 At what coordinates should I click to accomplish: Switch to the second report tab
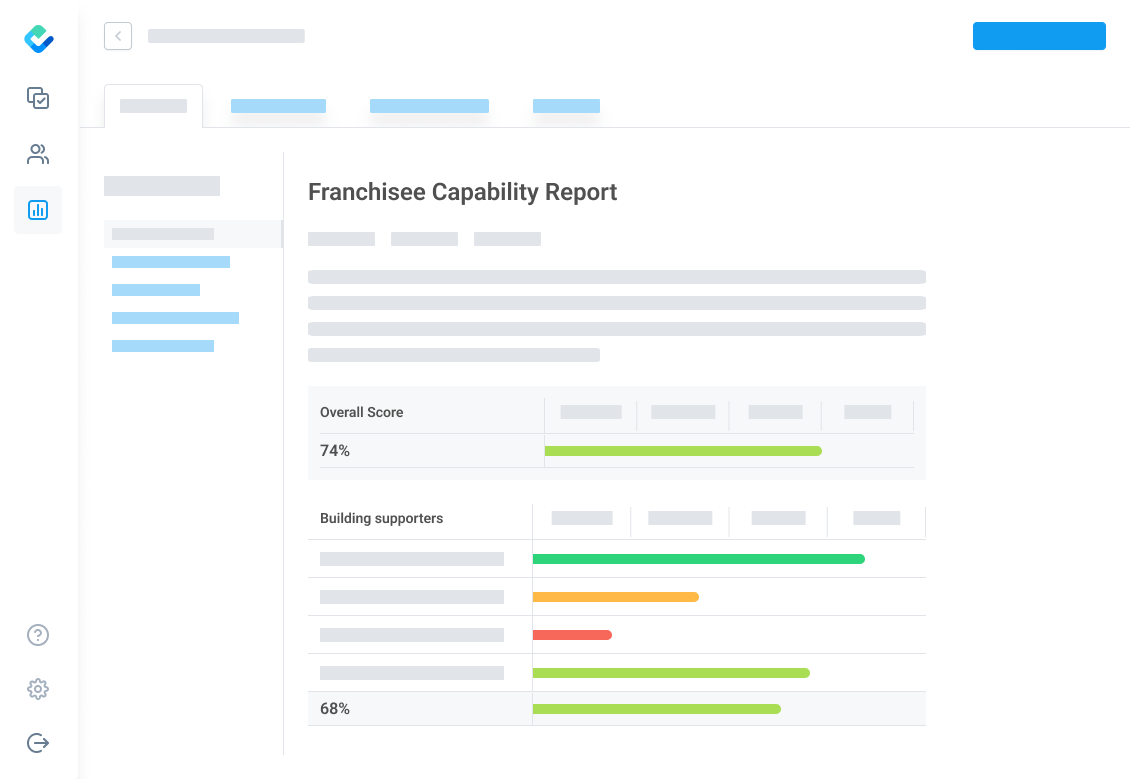coord(277,105)
